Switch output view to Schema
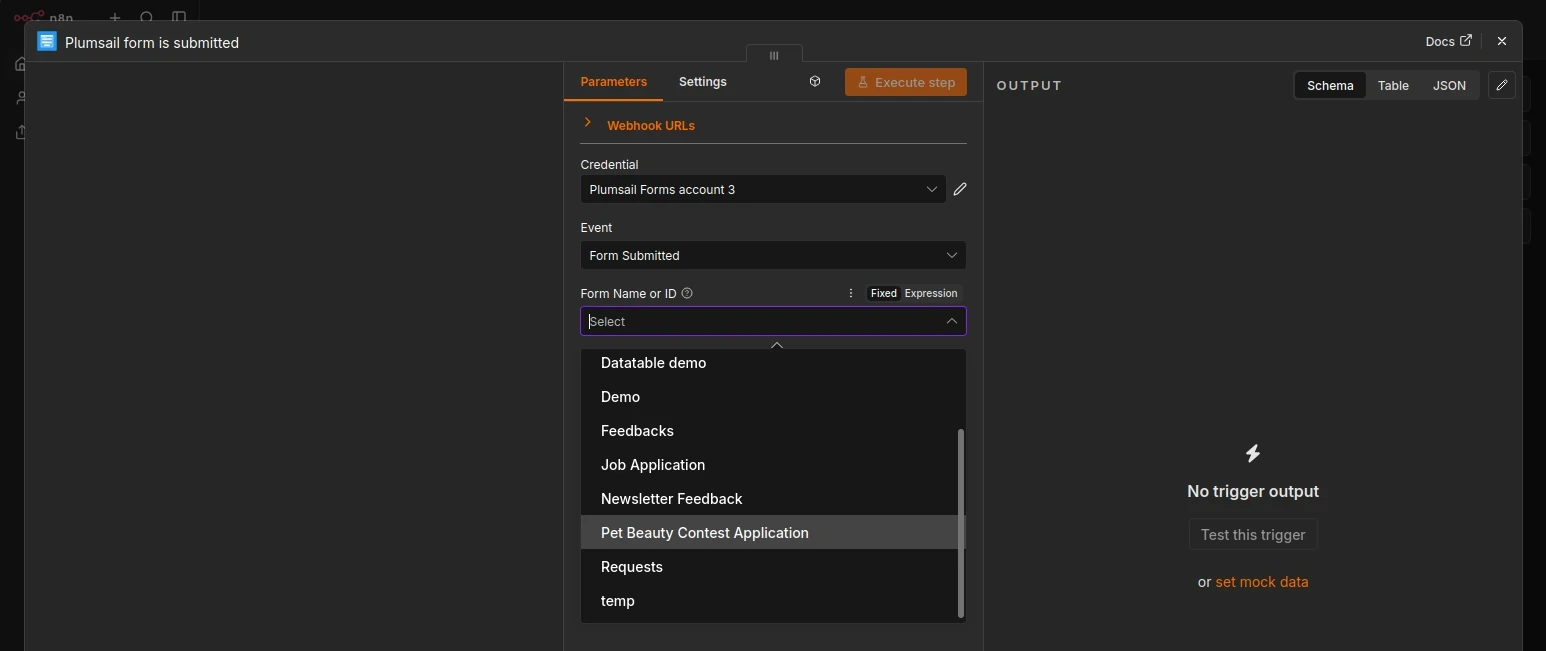The height and width of the screenshot is (651, 1546). point(1330,85)
